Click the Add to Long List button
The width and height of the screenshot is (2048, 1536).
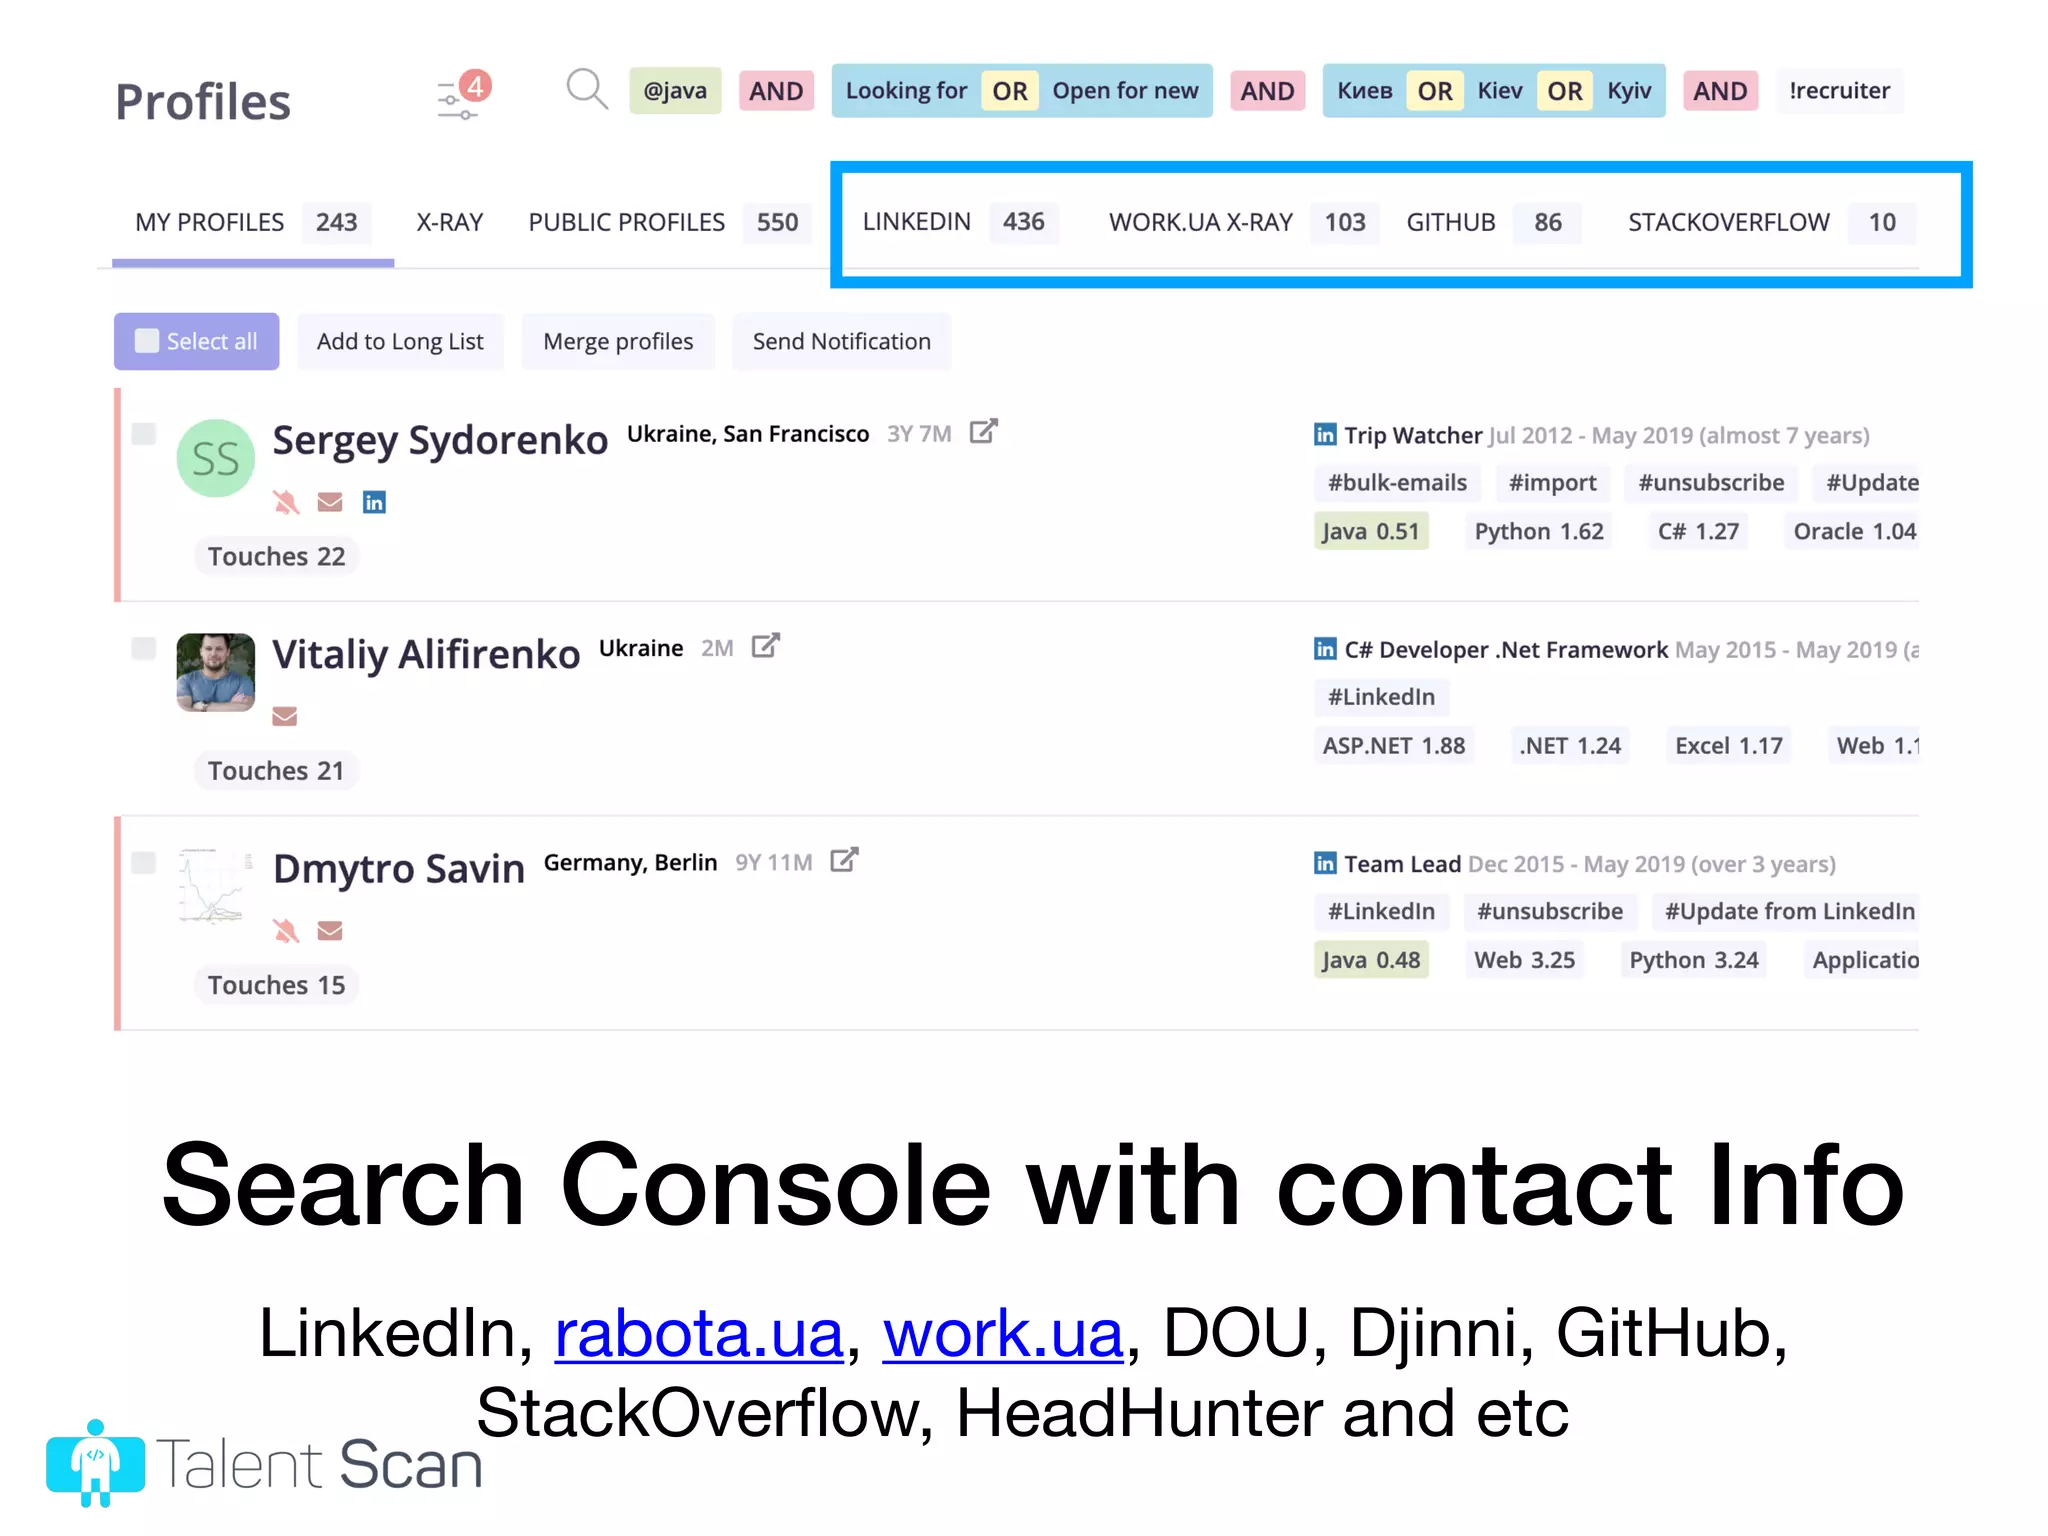400,342
